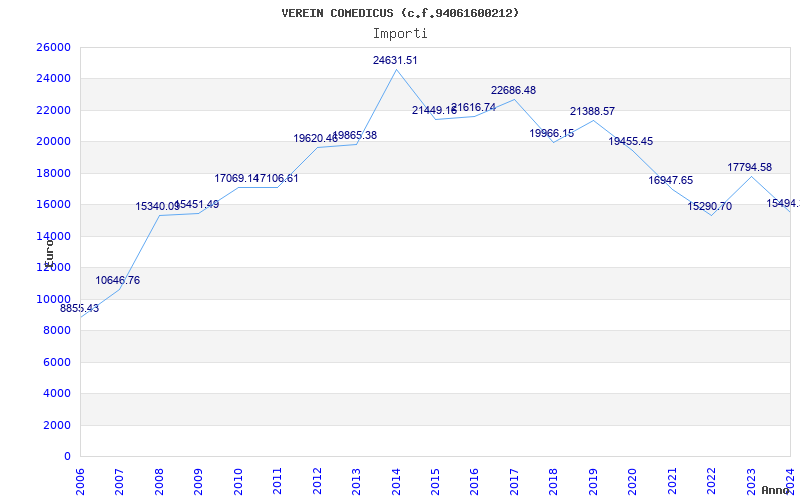800x500 pixels.
Task: Select the 0 y-axis tick label
Action: (67, 457)
